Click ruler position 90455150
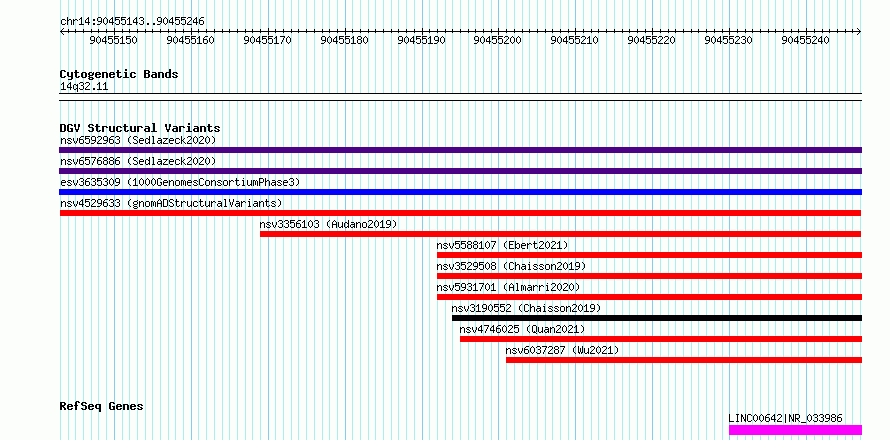The width and height of the screenshot is (890, 440). click(x=114, y=40)
